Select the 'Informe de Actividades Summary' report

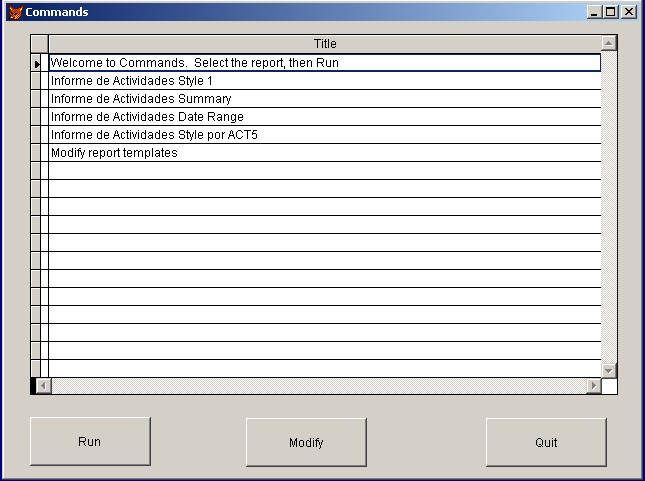click(140, 99)
